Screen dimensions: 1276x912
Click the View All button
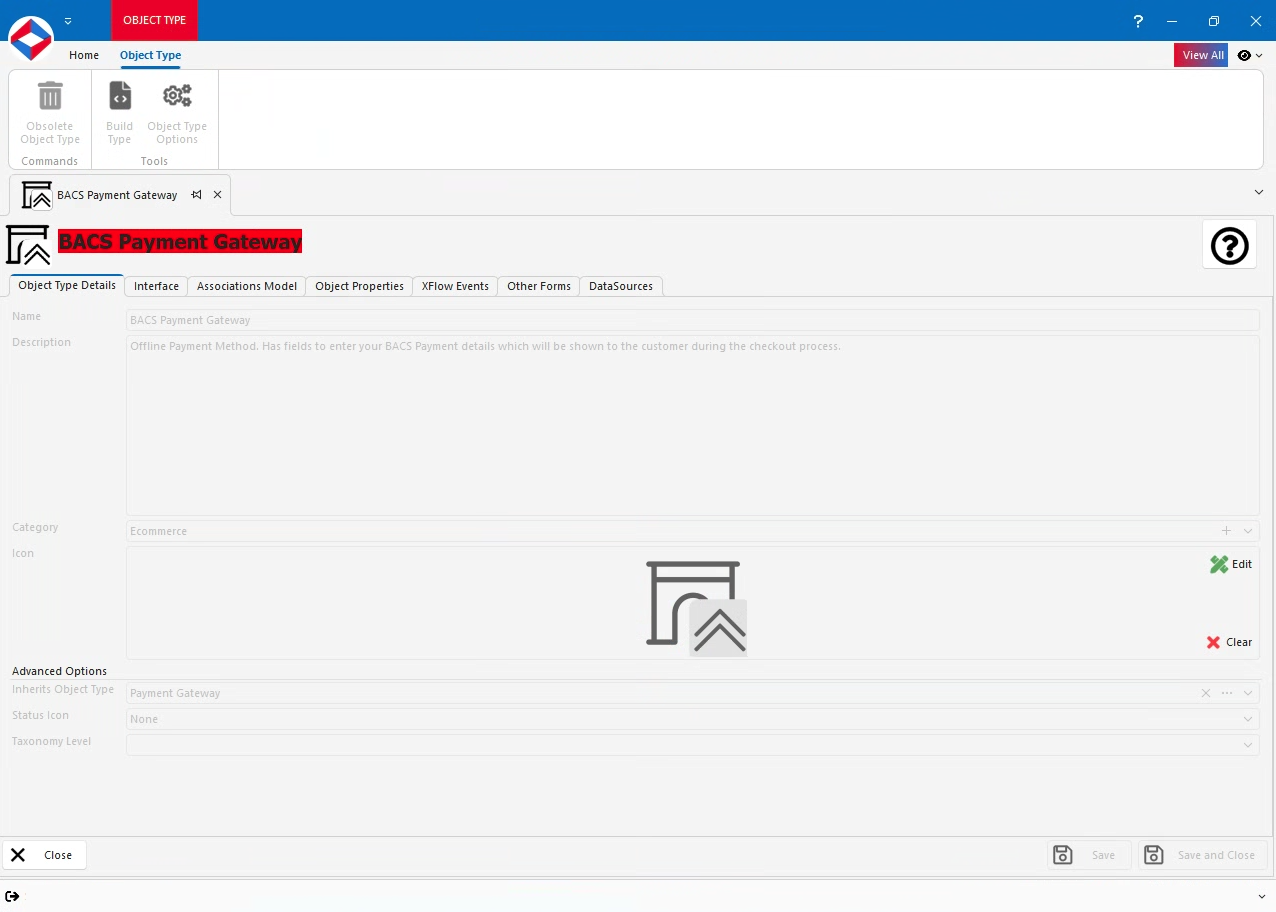pyautogui.click(x=1200, y=55)
